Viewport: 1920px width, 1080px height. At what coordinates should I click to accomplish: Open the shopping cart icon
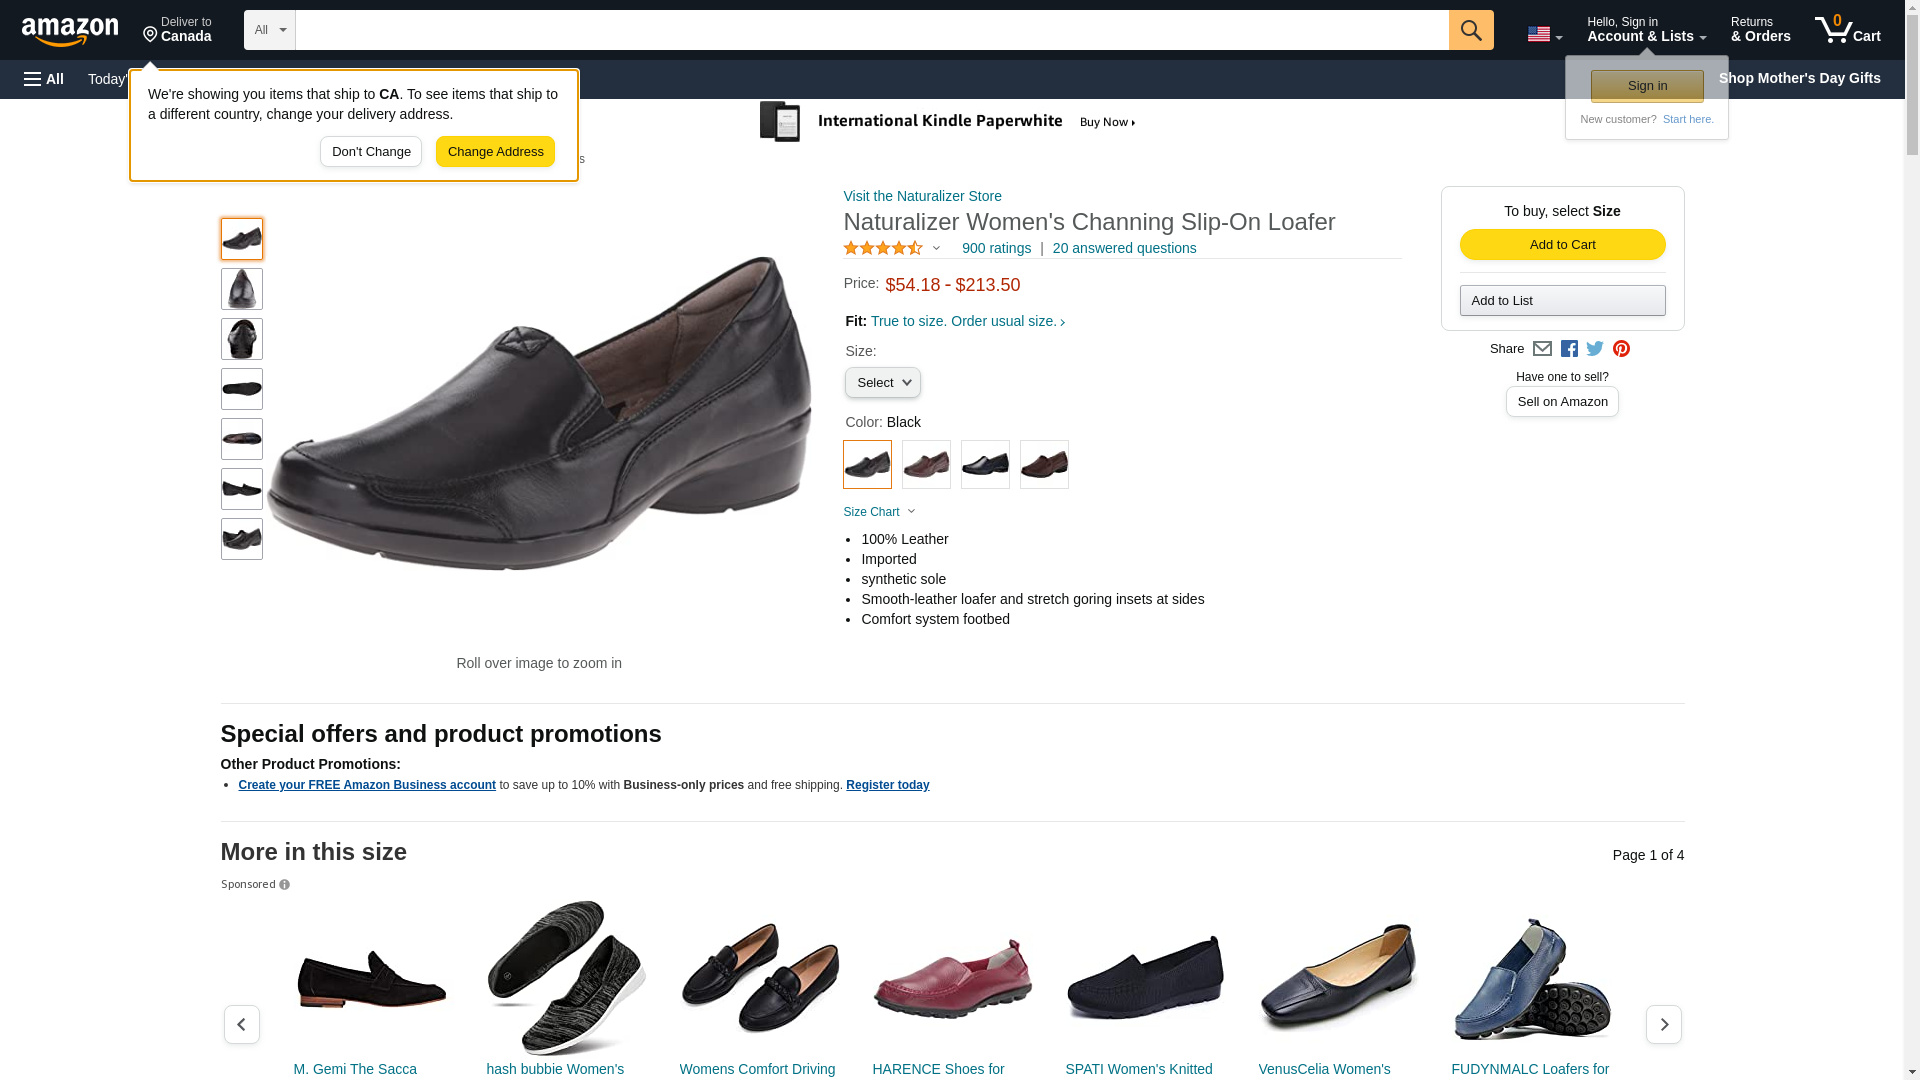[x=1847, y=30]
